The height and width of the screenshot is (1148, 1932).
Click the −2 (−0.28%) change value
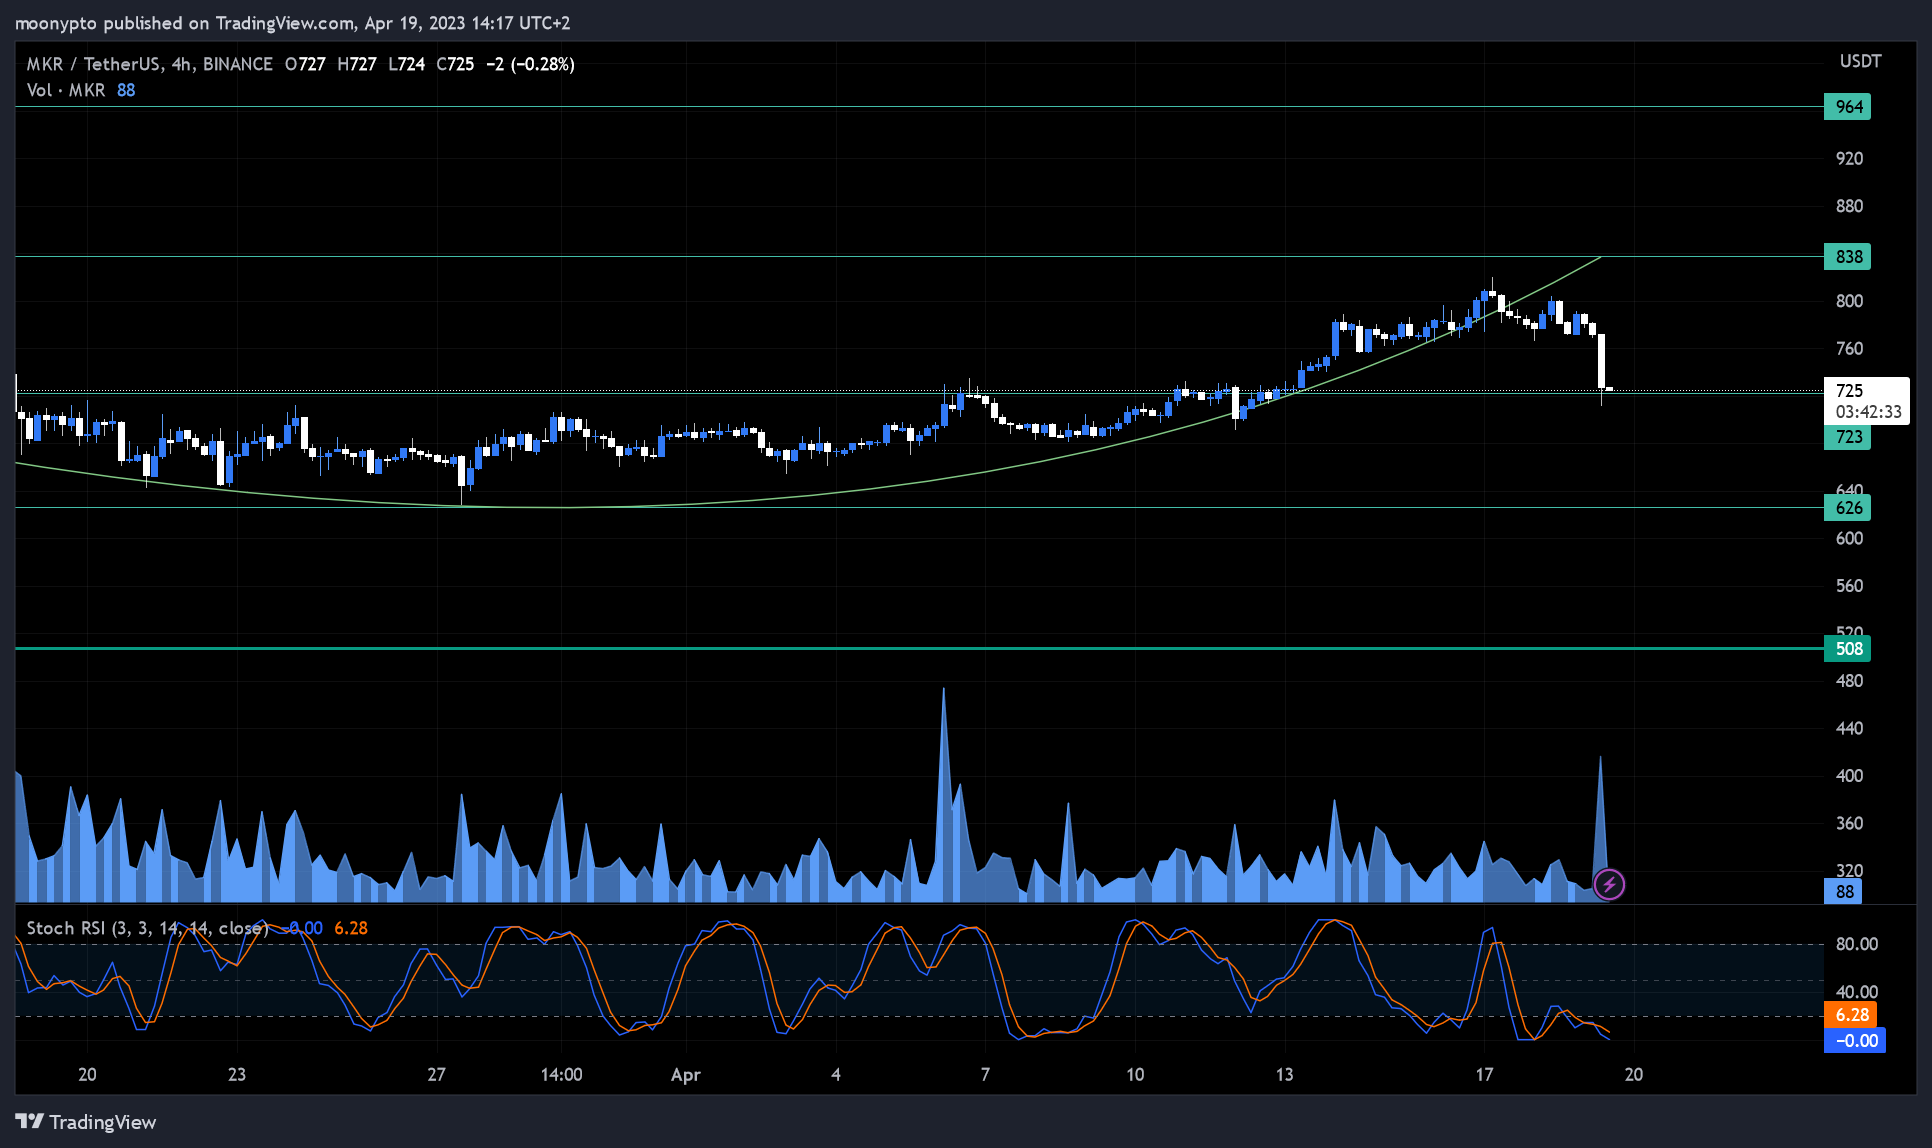[531, 64]
